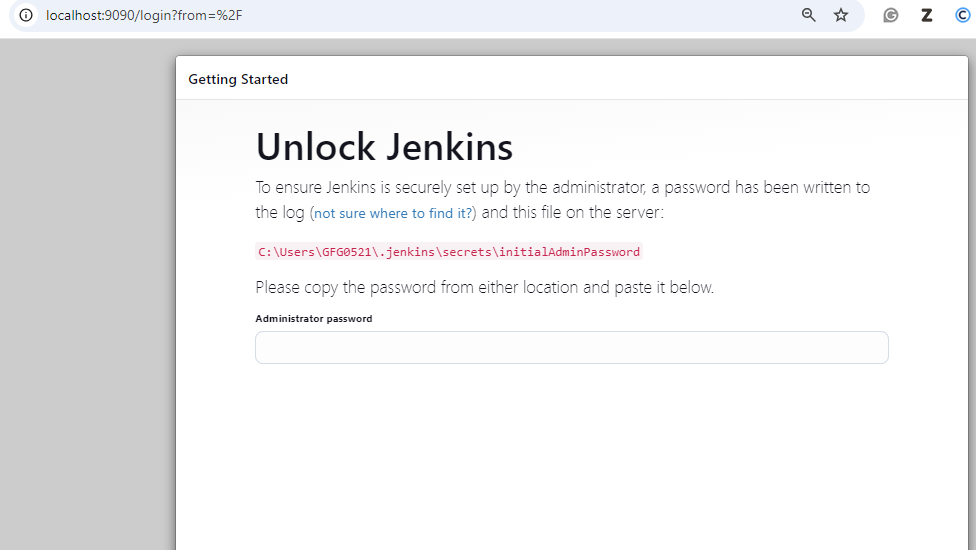Screen dimensions: 976x550
Task: Click blank dialog area below the password field
Action: (x=570, y=450)
